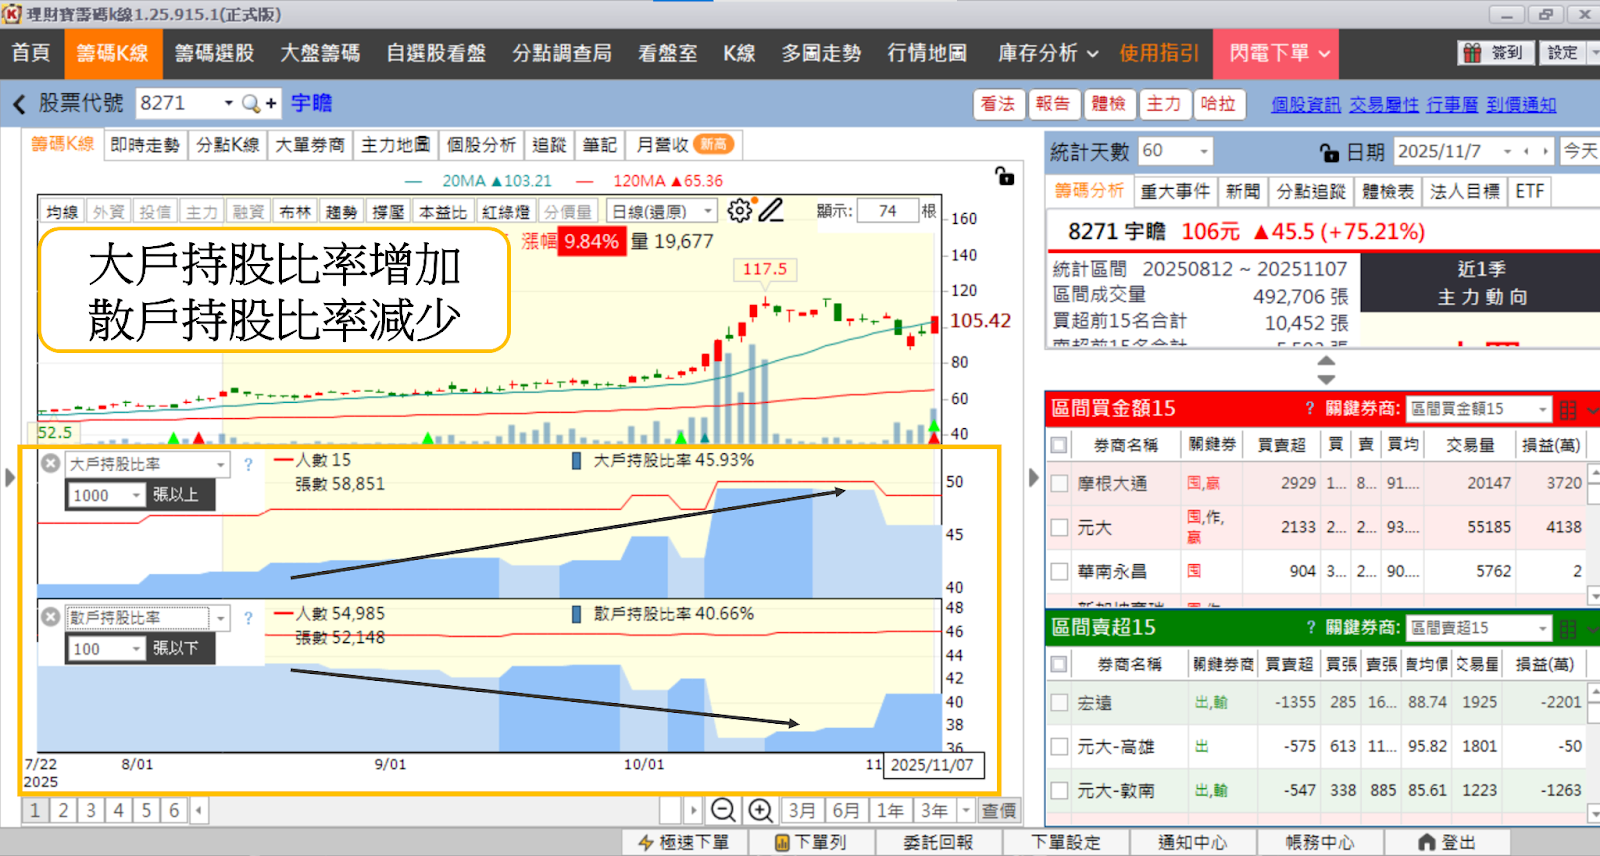The image size is (1600, 856).
Task: Toggle the lock icon beside 日期
Action: click(1329, 152)
